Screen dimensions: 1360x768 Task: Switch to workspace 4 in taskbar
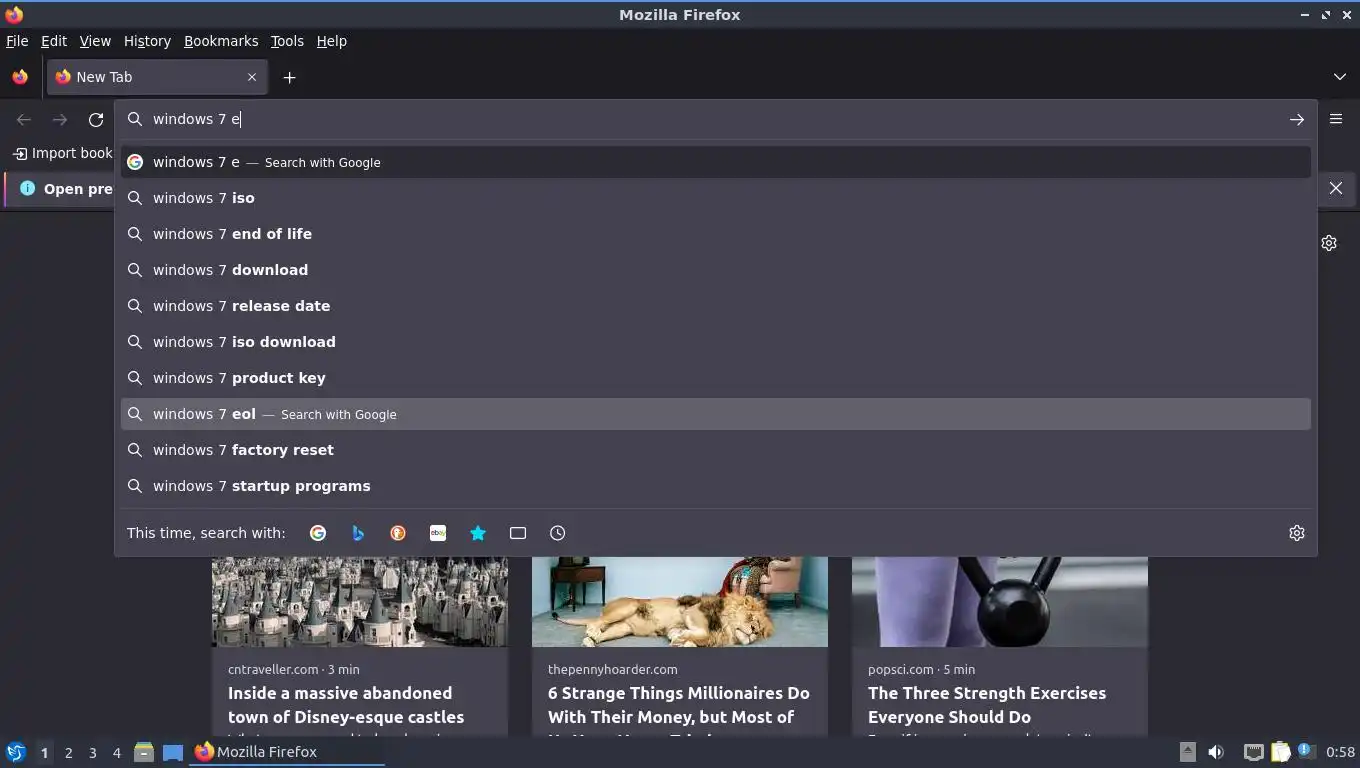click(x=116, y=753)
